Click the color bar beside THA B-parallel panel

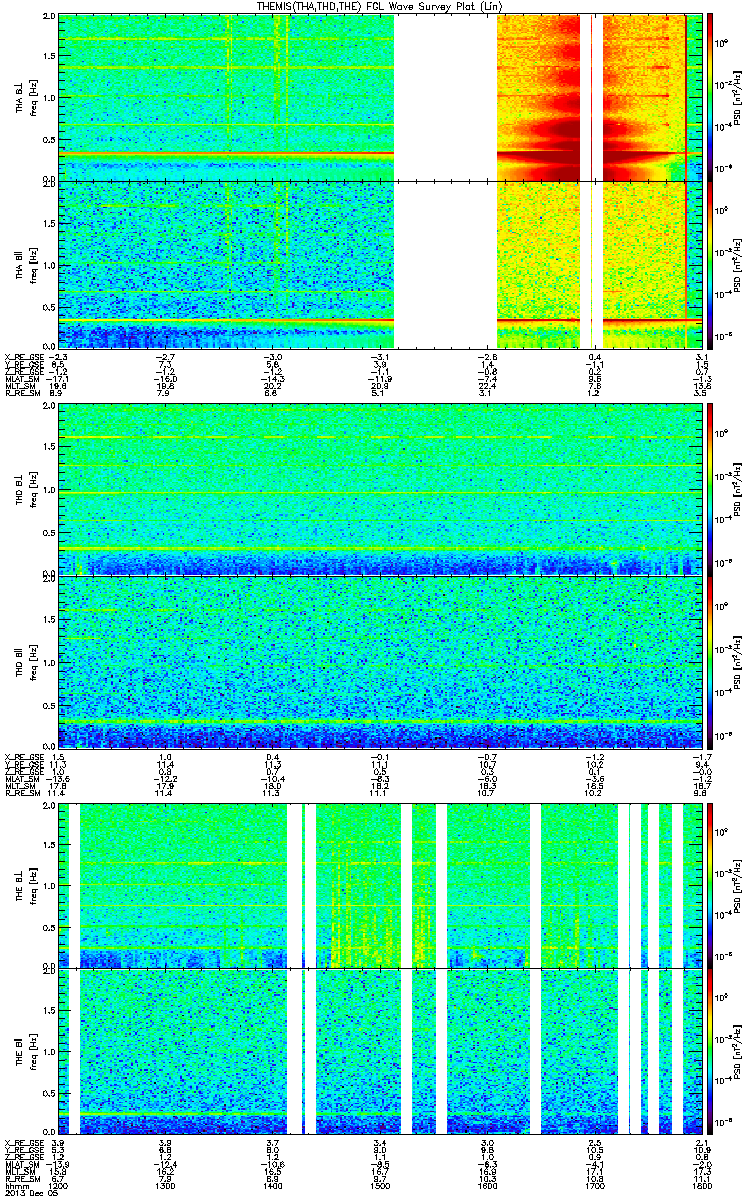click(710, 265)
